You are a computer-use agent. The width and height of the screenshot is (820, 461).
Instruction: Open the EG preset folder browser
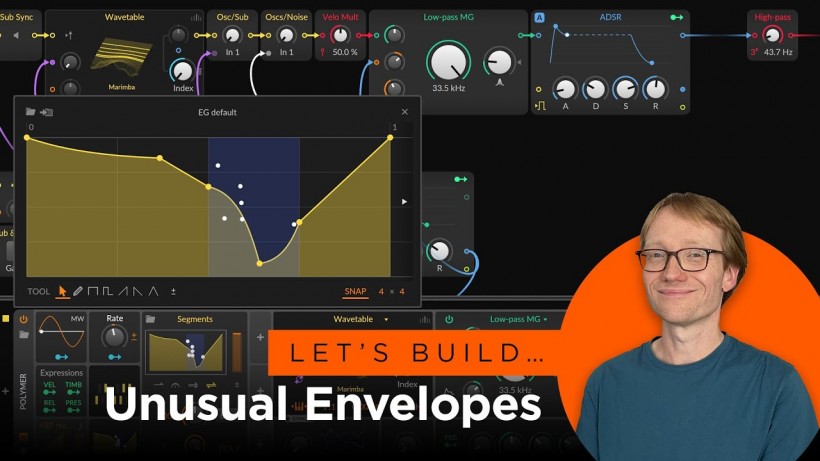click(x=30, y=112)
